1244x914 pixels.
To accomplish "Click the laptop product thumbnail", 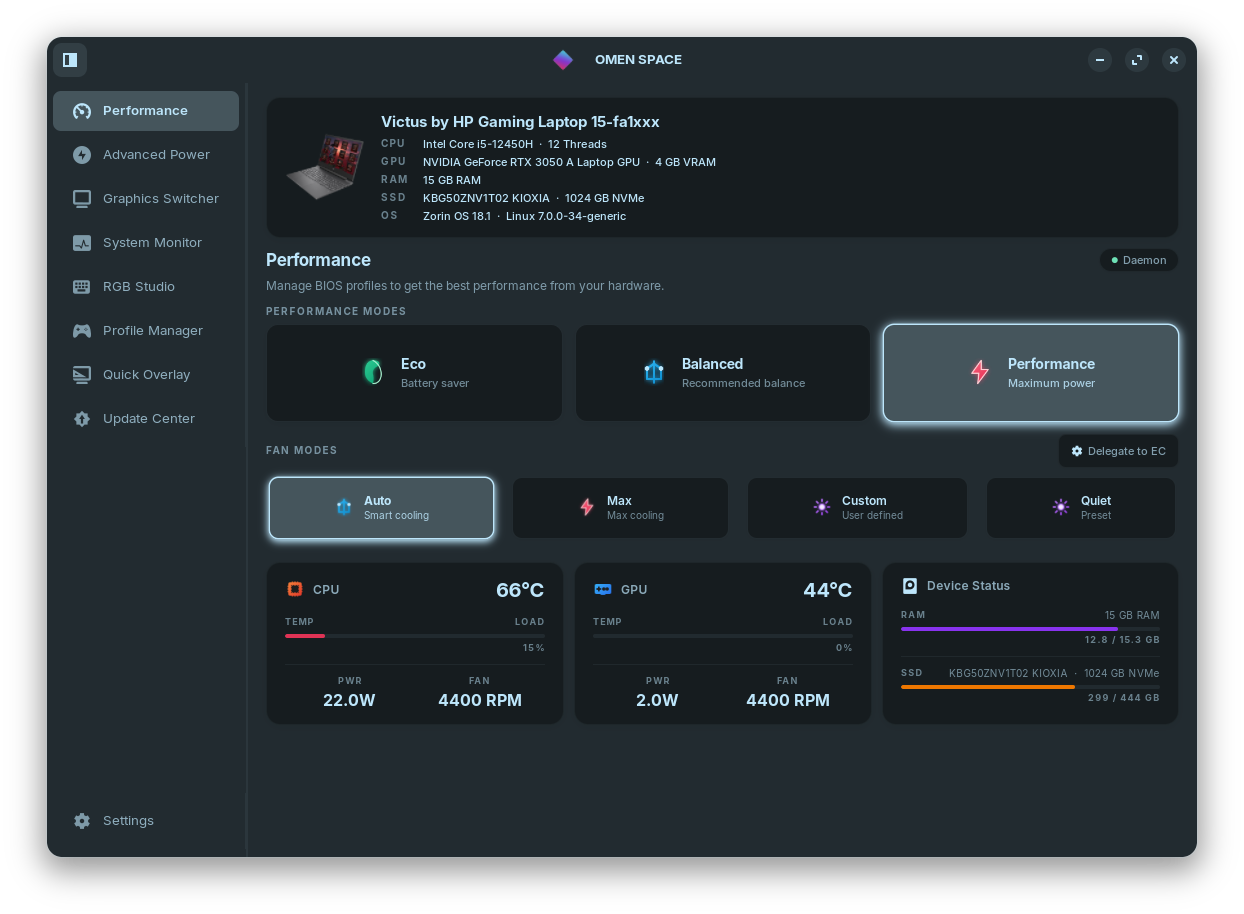I will pos(324,168).
